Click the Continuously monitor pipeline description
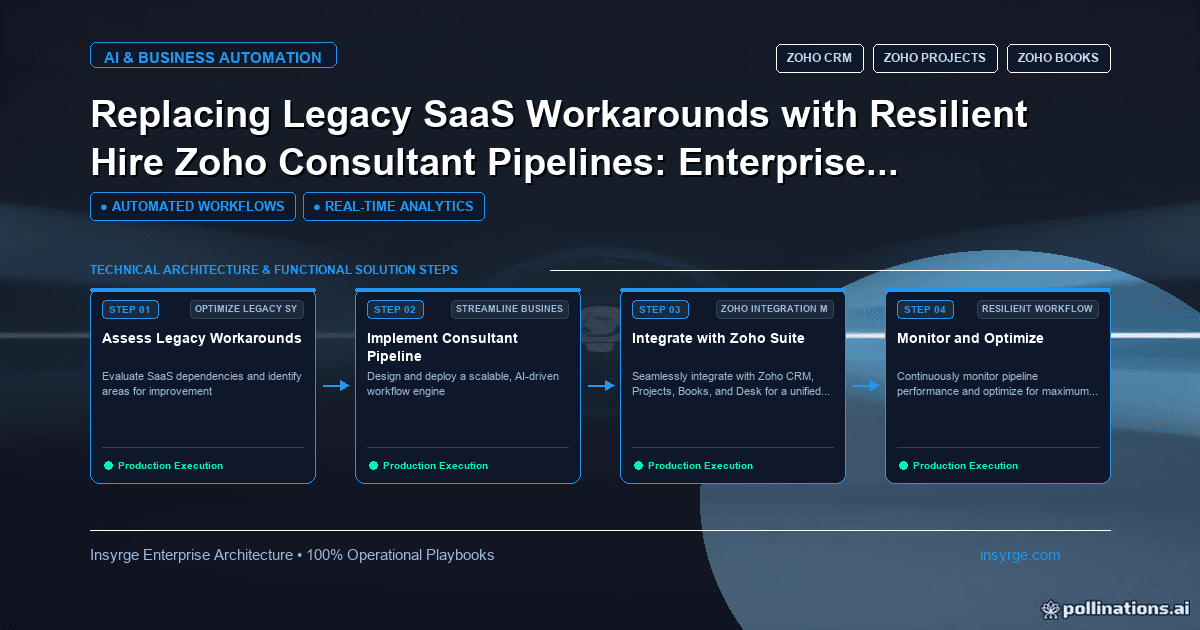The image size is (1200, 630). [x=997, y=384]
